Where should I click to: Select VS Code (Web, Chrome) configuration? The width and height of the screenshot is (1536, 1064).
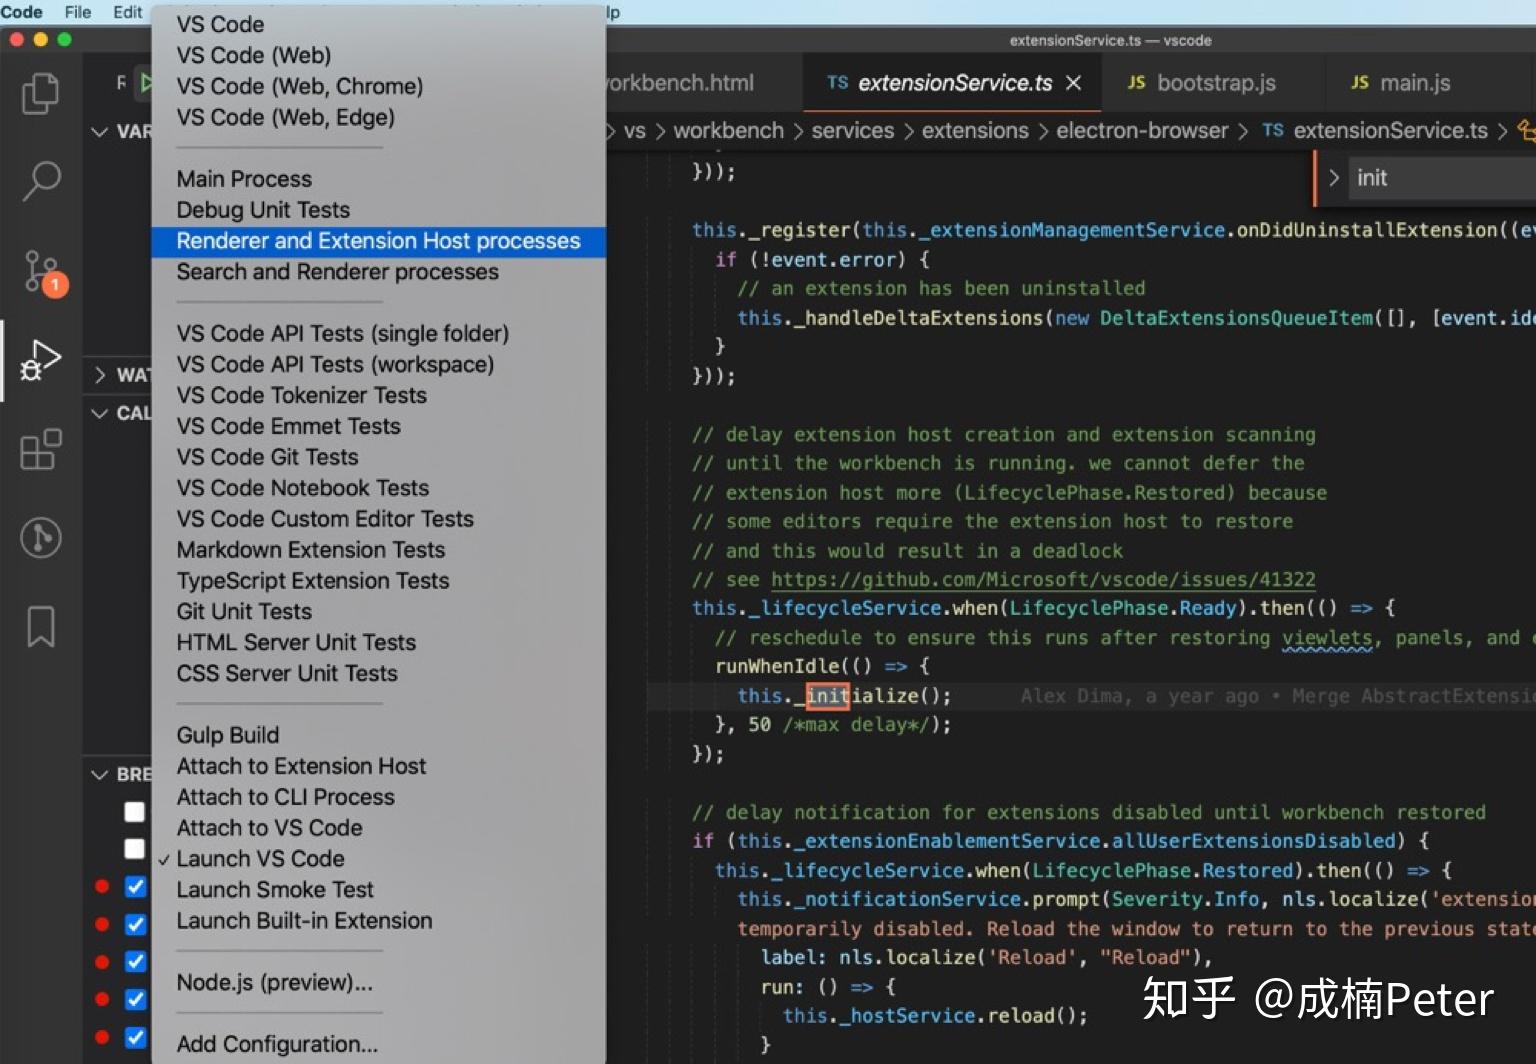(378, 86)
